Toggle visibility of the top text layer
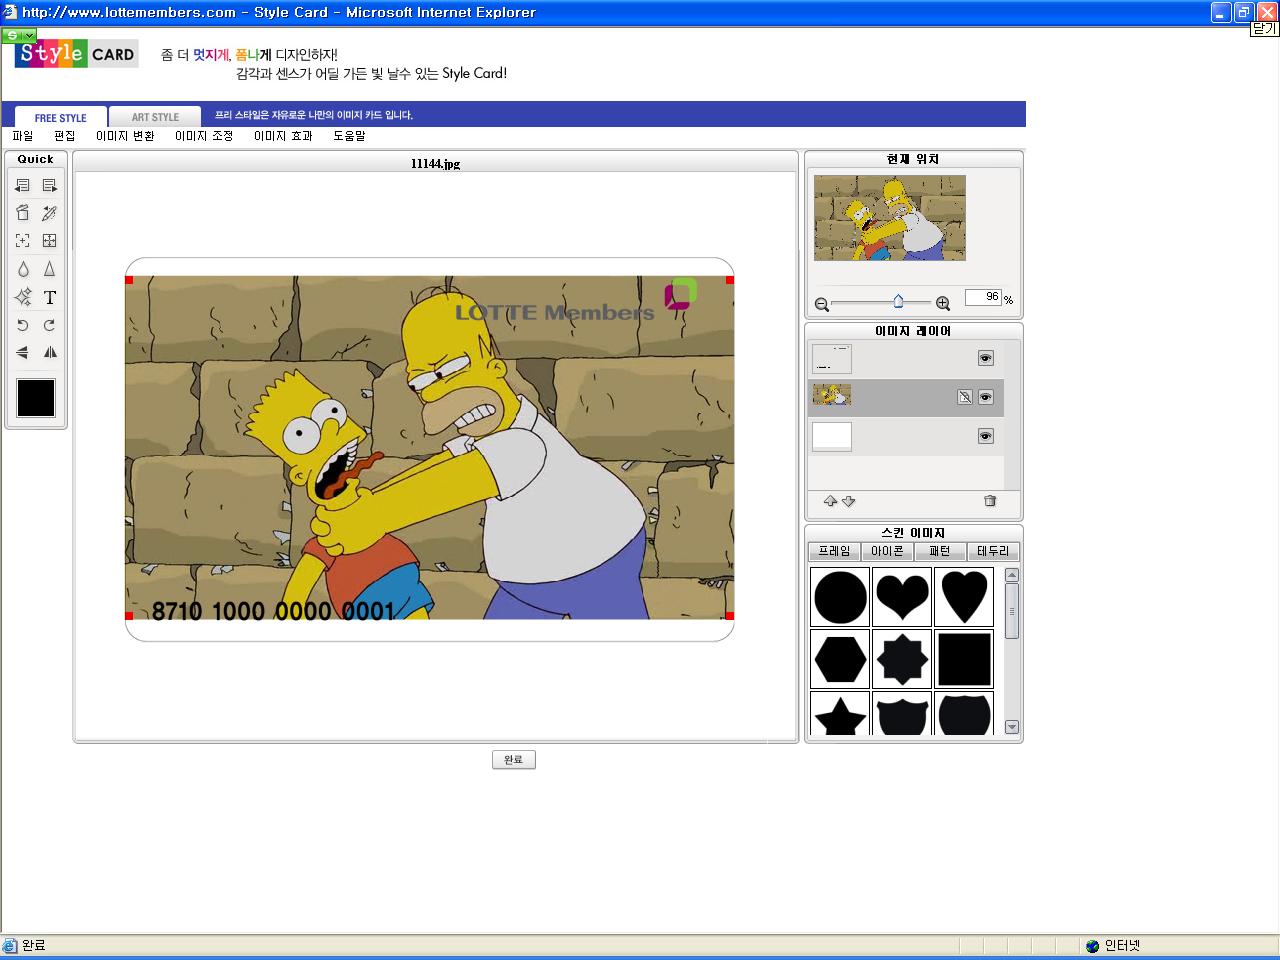This screenshot has width=1280, height=960. 986,358
